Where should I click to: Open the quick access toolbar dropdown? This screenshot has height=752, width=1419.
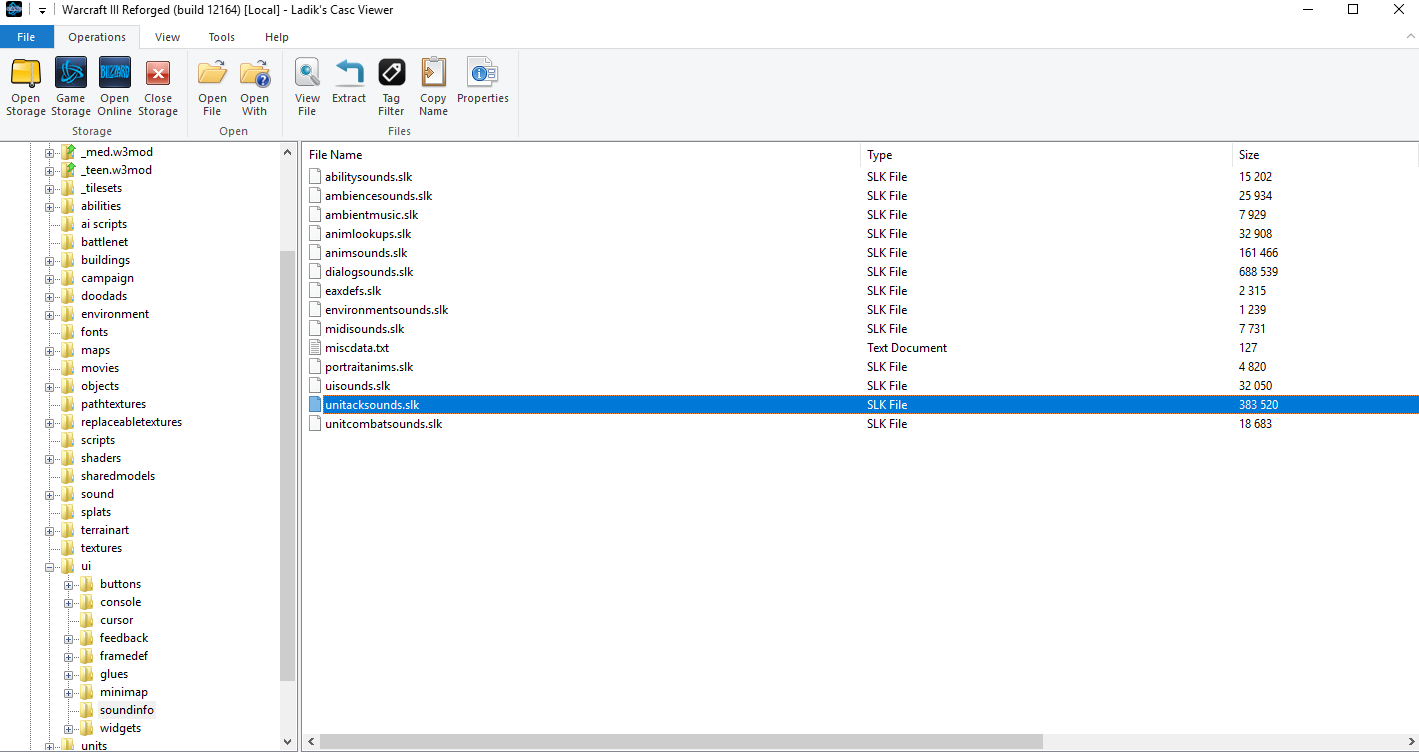pos(43,11)
